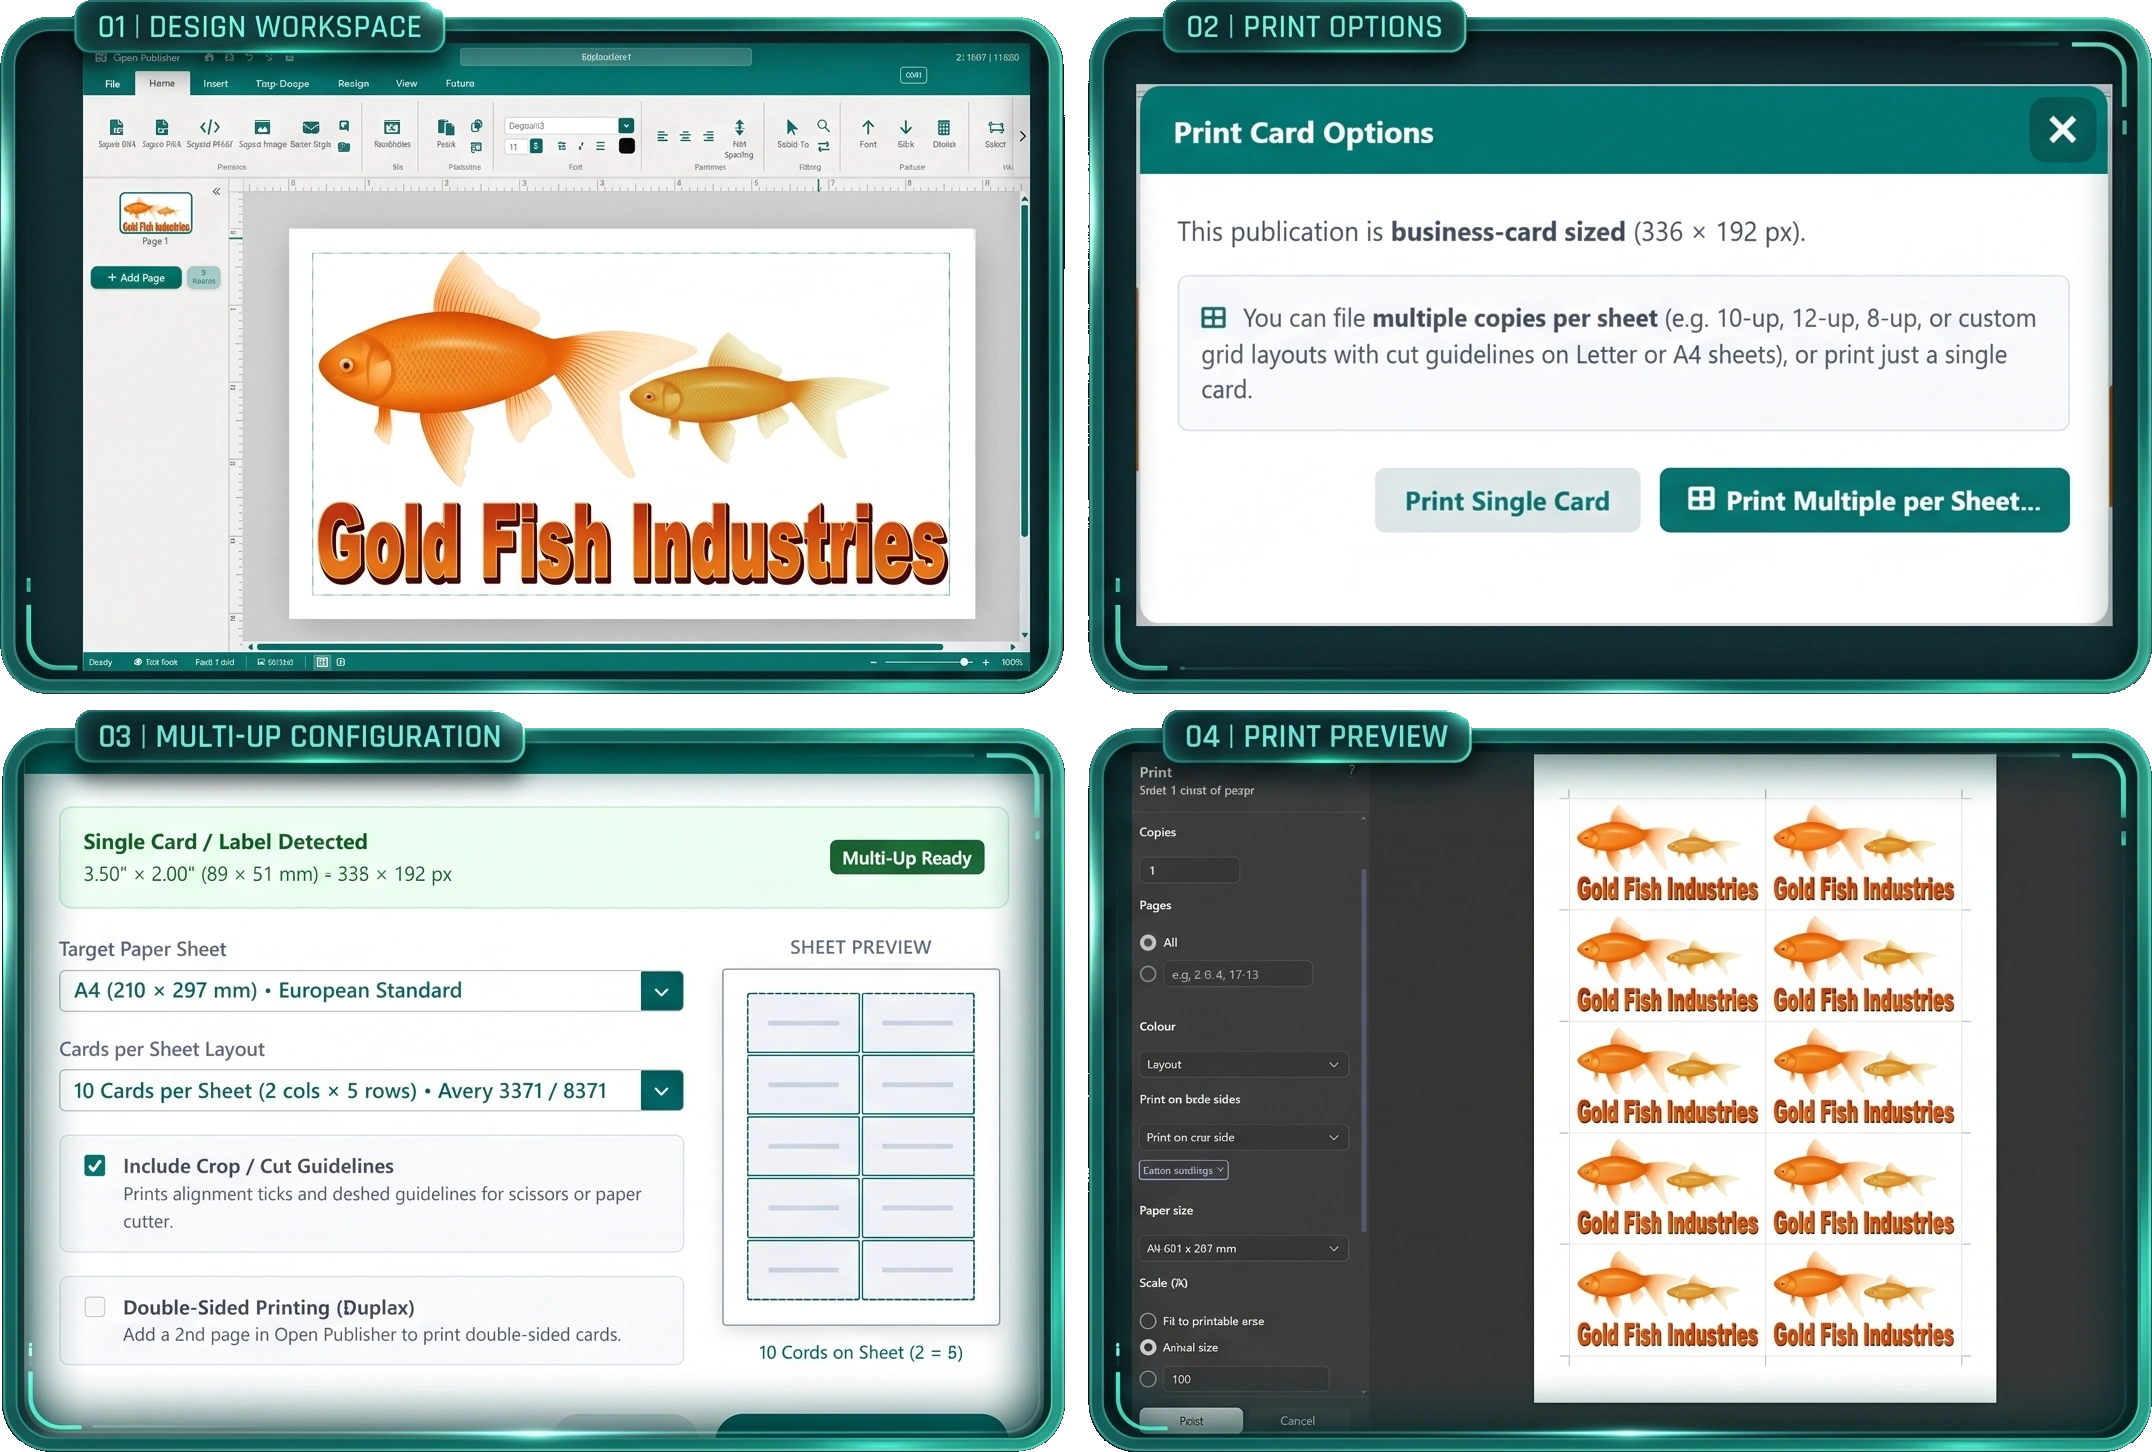Click the up arrow Font icon
Viewport: 2152px width, 1452px height.
point(868,127)
